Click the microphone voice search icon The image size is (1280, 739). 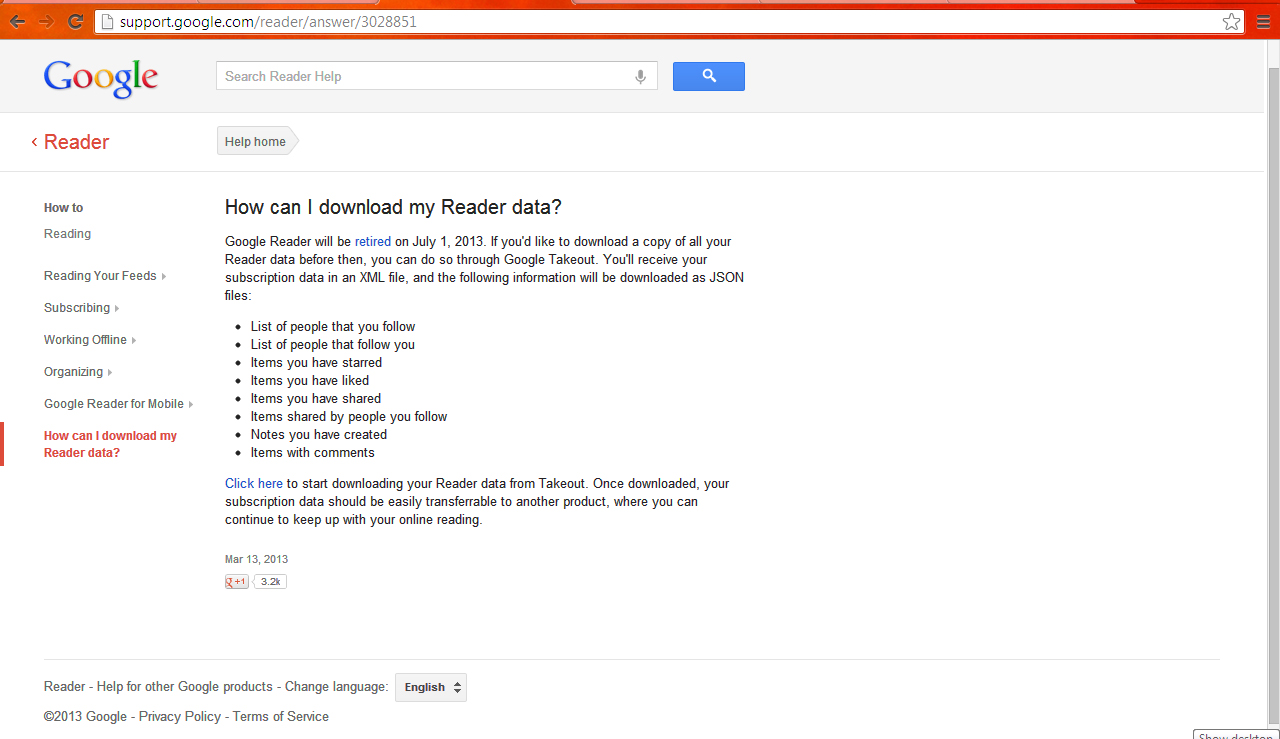[x=640, y=77]
